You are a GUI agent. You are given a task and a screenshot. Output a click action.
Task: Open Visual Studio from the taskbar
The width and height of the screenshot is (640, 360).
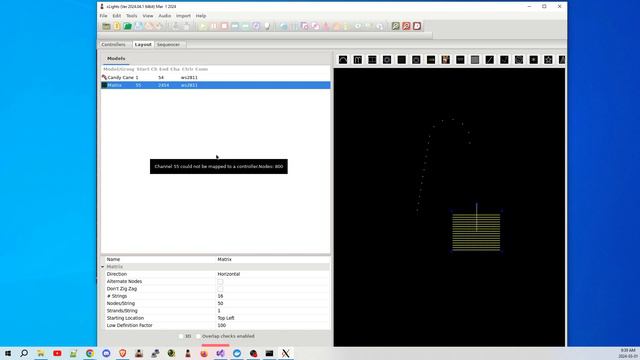click(220, 353)
